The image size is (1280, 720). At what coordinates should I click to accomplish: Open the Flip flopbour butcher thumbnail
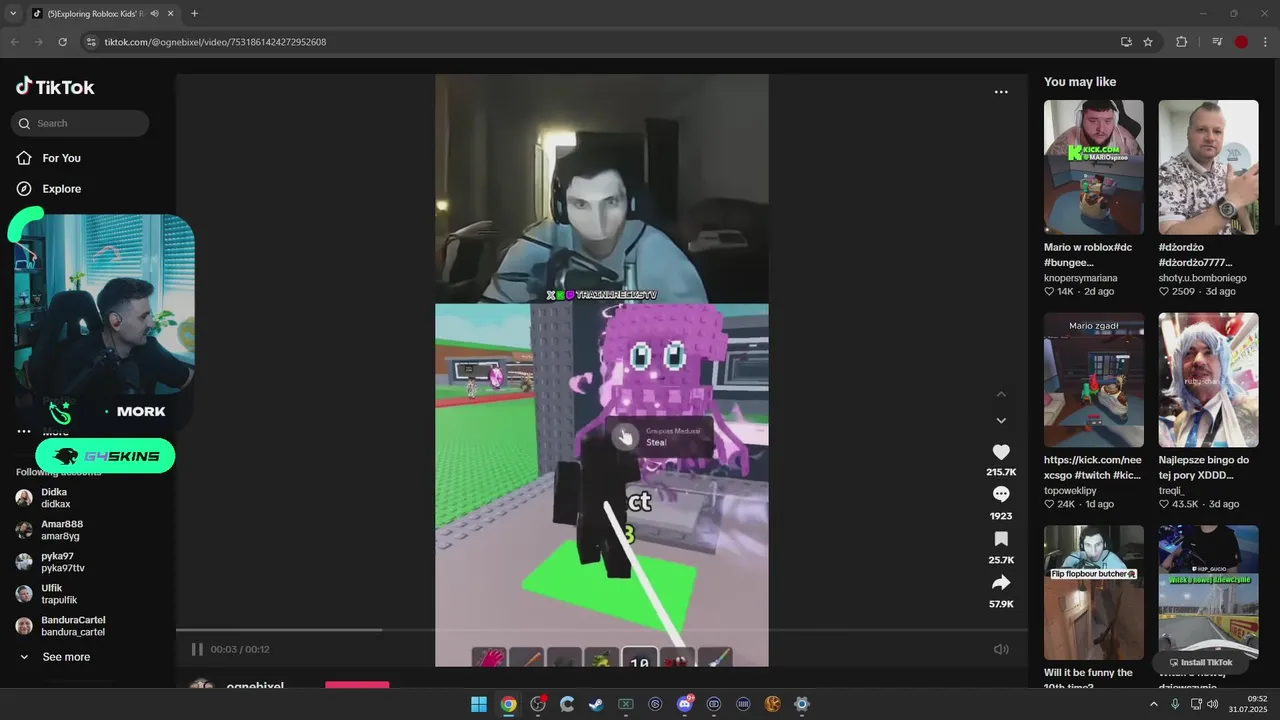pos(1094,592)
